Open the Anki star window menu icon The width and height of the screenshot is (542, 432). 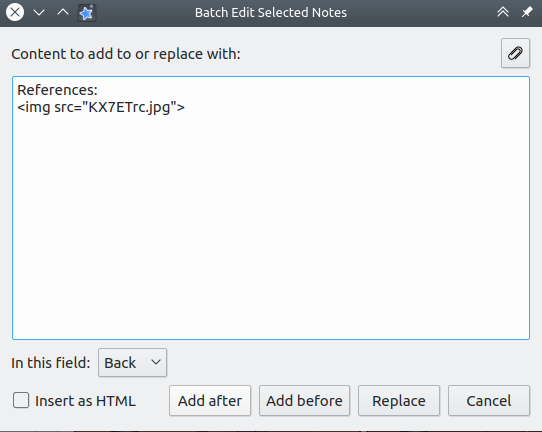click(86, 13)
